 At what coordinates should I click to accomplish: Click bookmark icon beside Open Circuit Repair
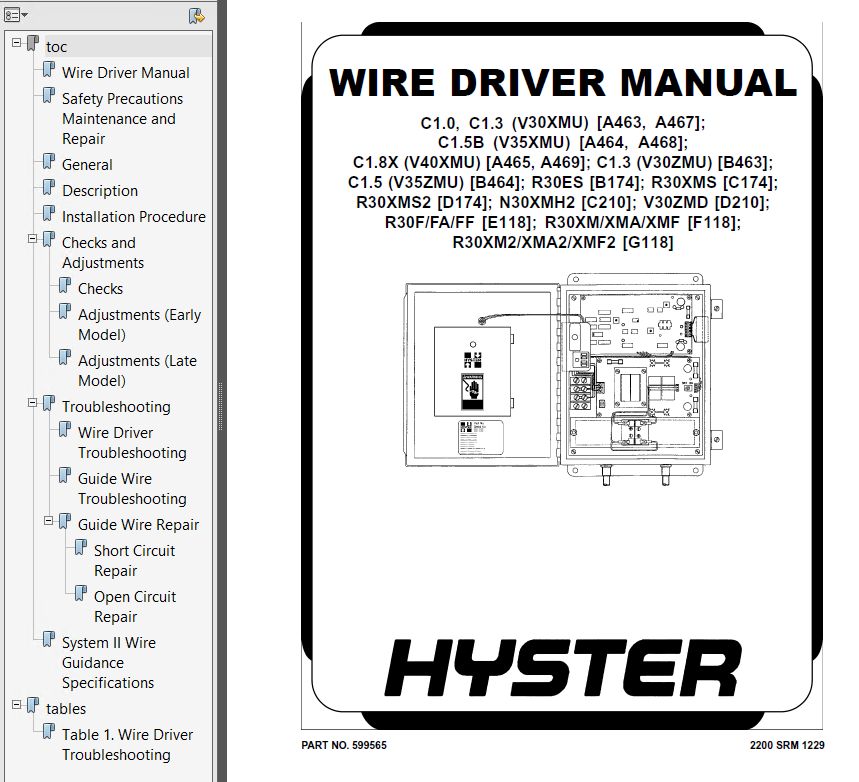coord(81,593)
